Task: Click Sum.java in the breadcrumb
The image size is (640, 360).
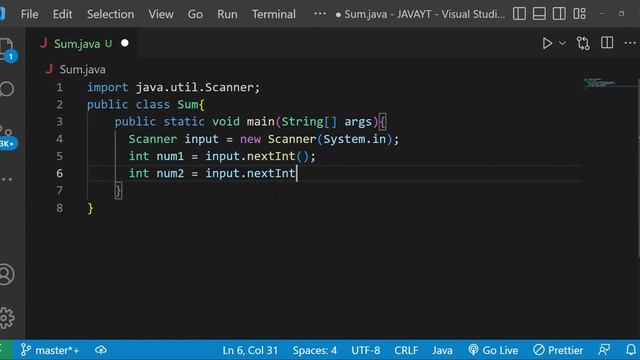Action: point(82,70)
